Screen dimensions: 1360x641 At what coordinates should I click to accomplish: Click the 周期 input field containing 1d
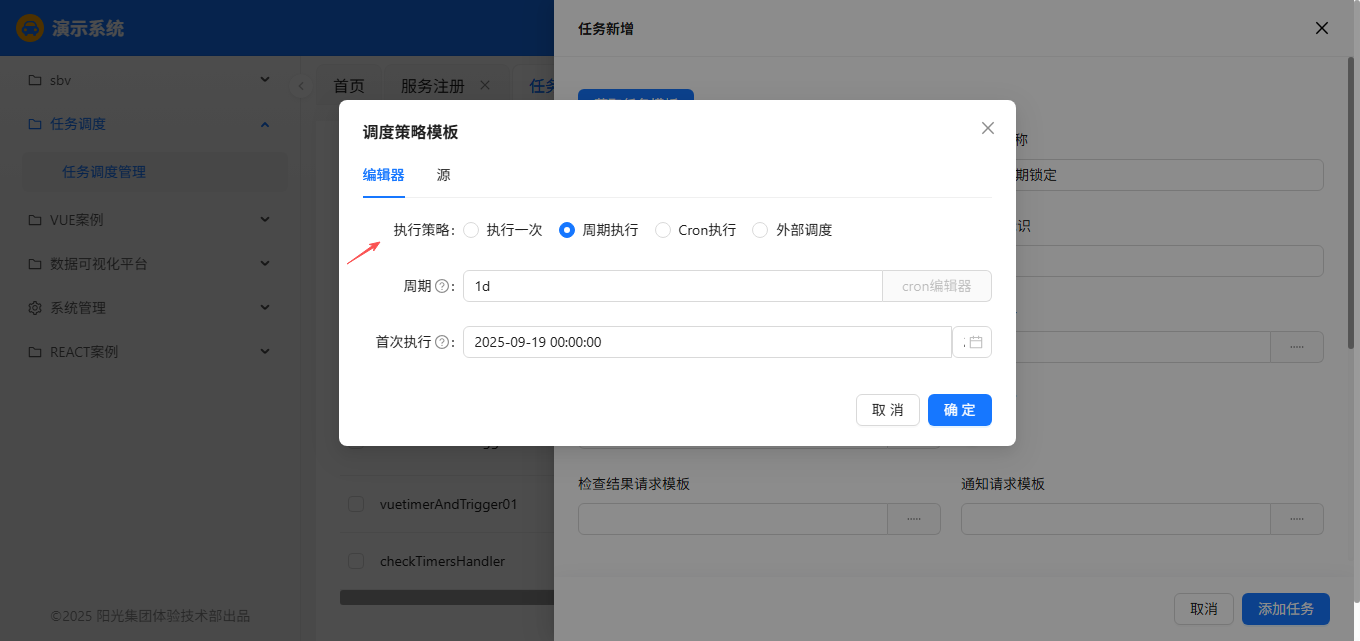click(x=672, y=286)
